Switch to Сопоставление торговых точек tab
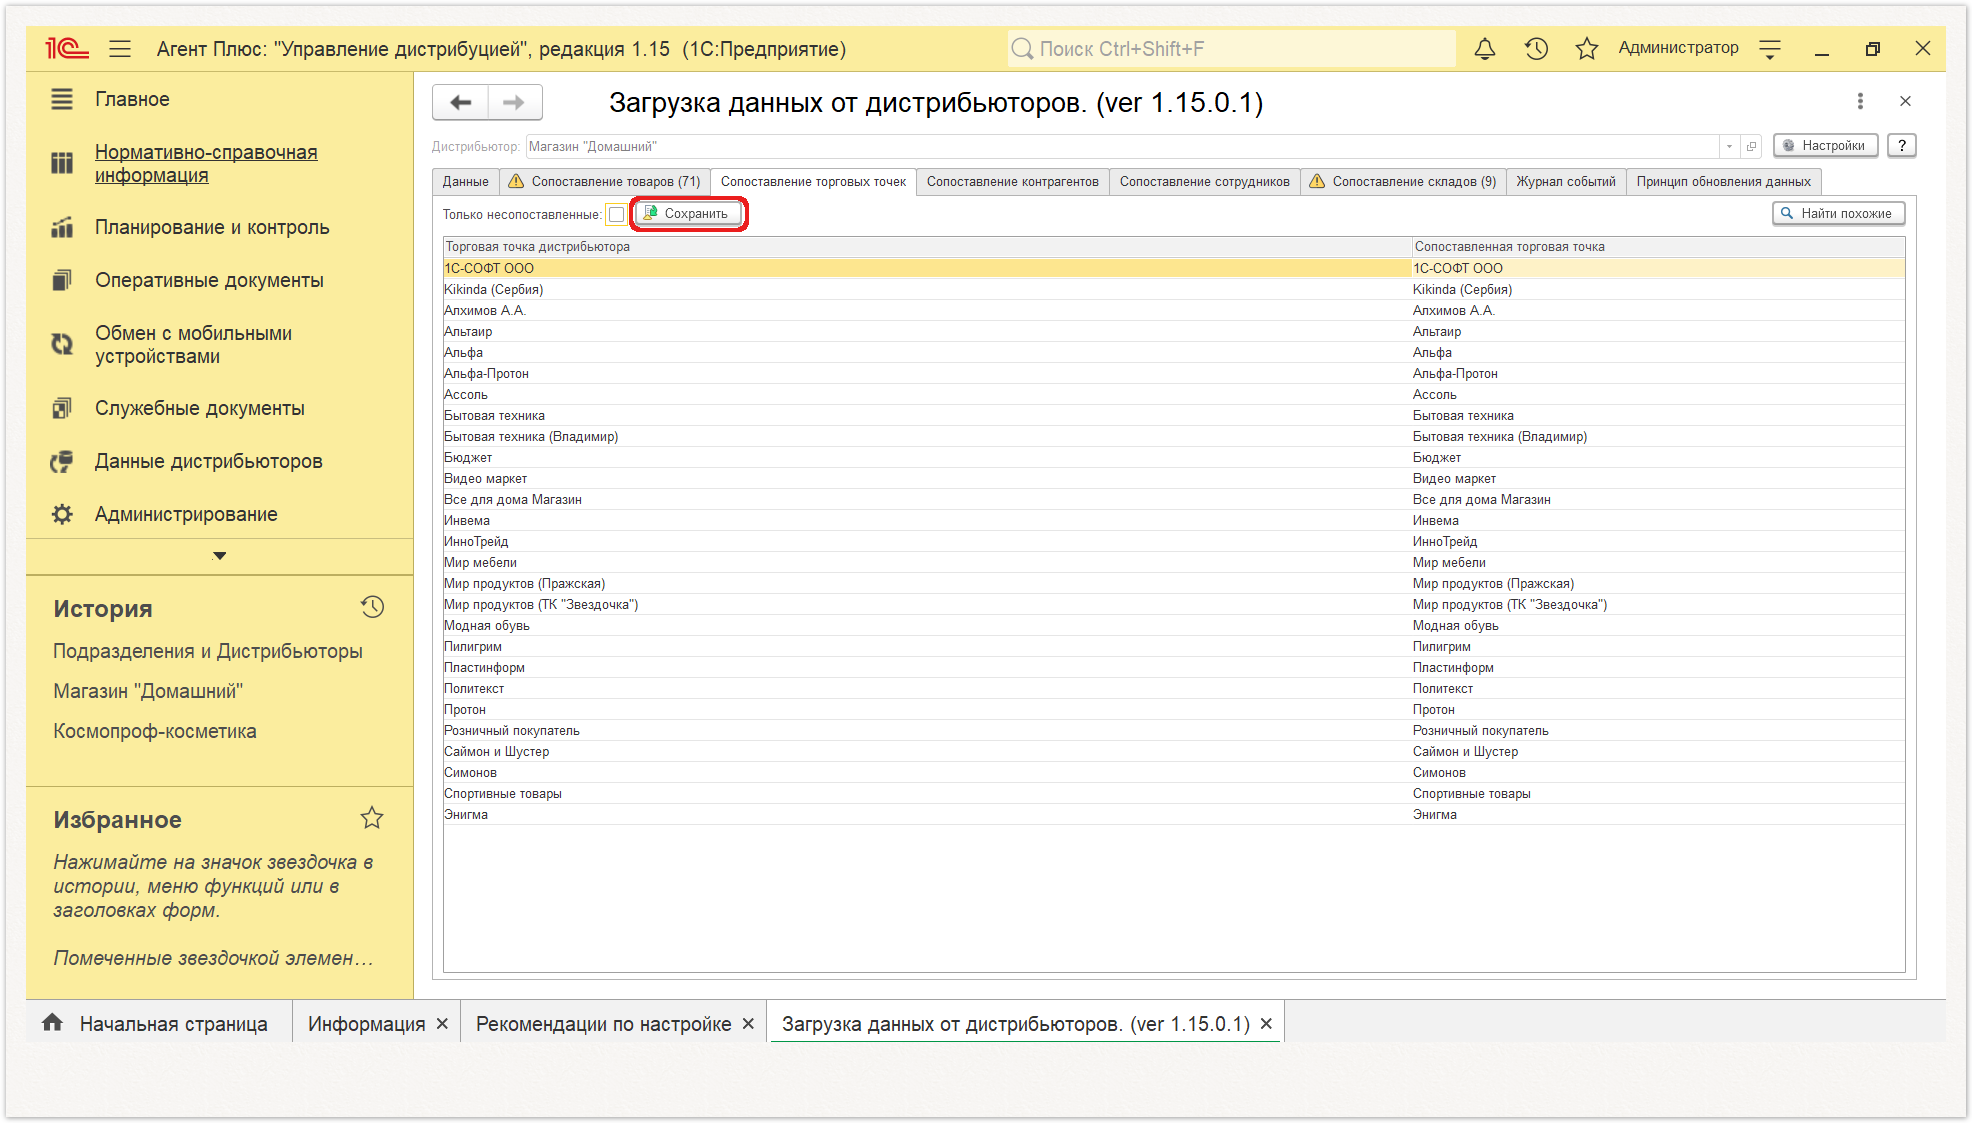 point(813,181)
